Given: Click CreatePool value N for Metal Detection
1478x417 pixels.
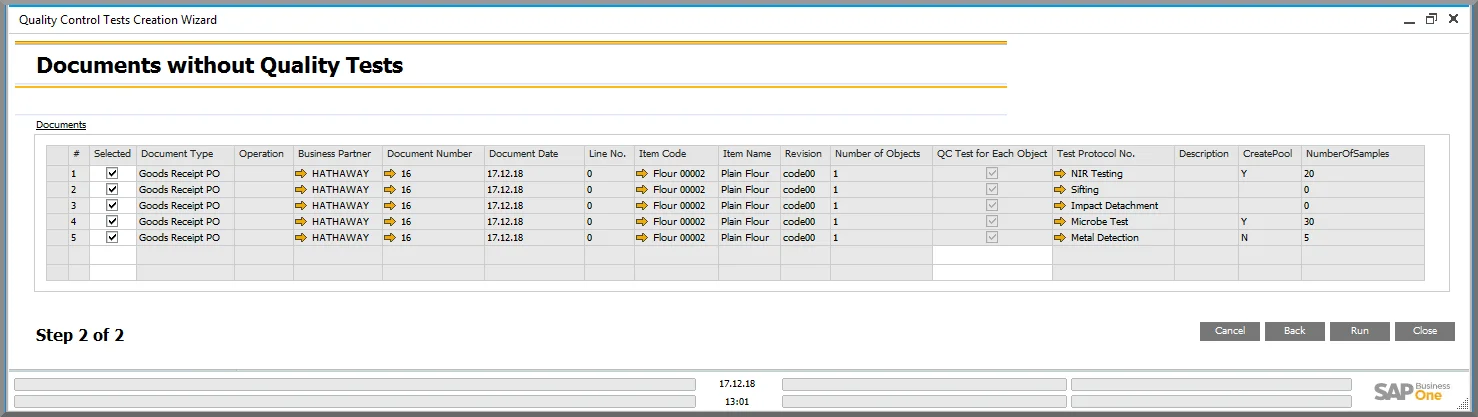Looking at the screenshot, I should (x=1270, y=237).
